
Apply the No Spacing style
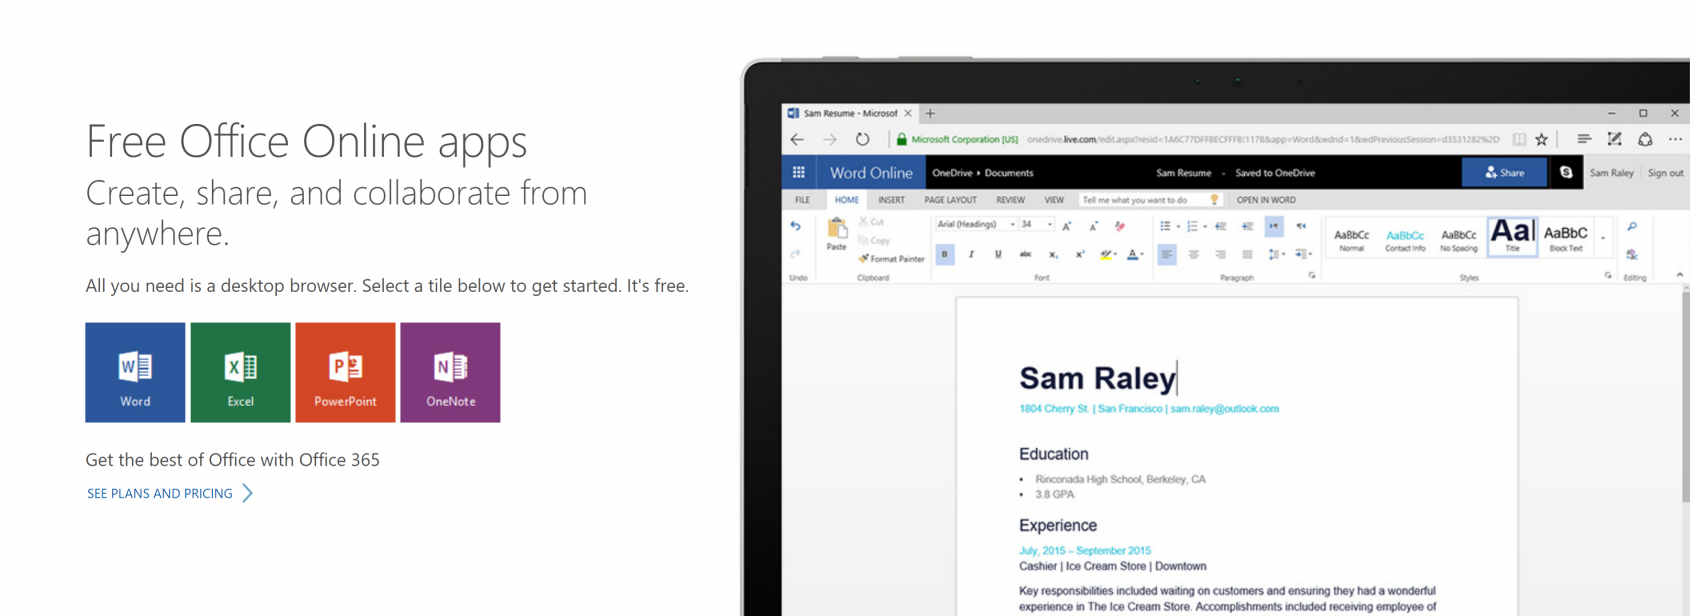pos(1458,239)
